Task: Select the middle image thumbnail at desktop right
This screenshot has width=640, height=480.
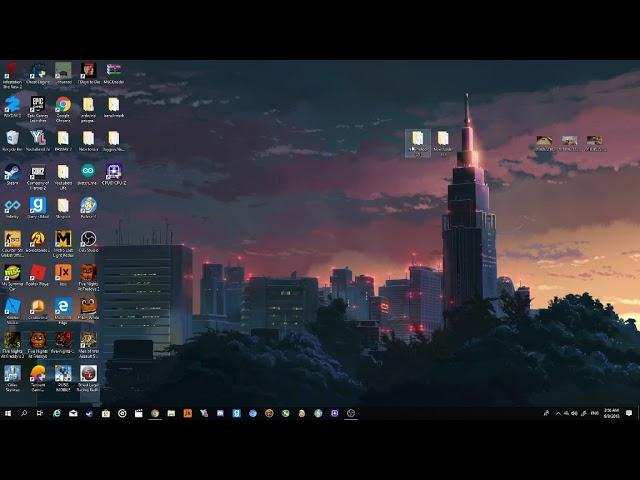Action: (569, 143)
